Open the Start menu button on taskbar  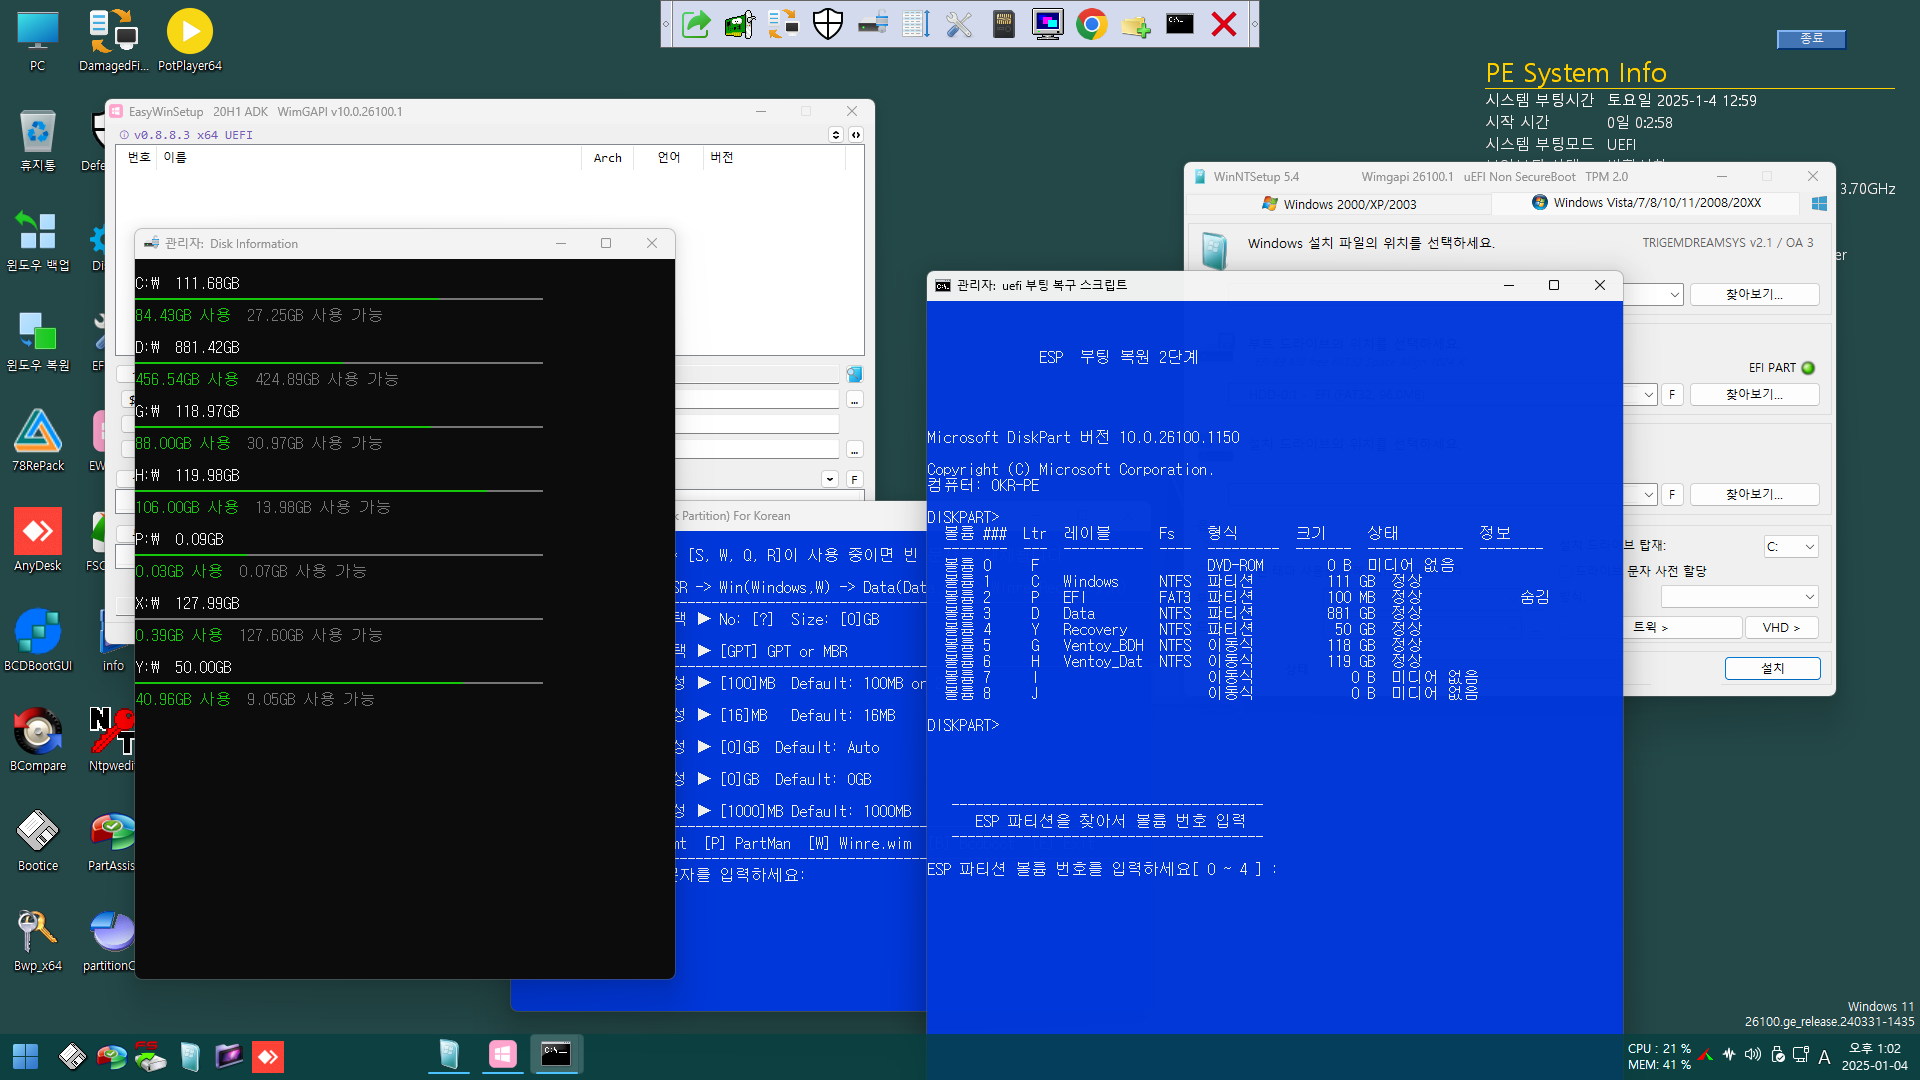[25, 1056]
